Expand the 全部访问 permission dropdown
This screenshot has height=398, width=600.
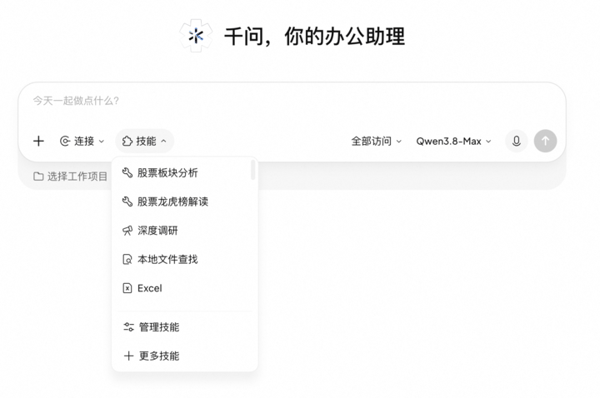pyautogui.click(x=376, y=141)
